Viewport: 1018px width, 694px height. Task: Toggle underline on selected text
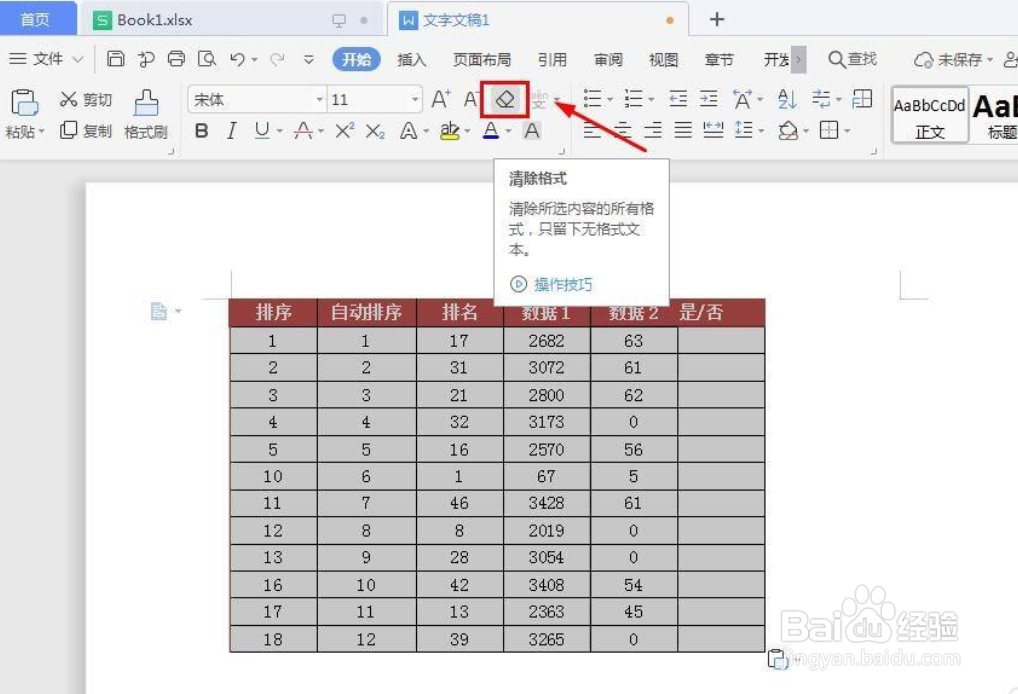coord(262,131)
